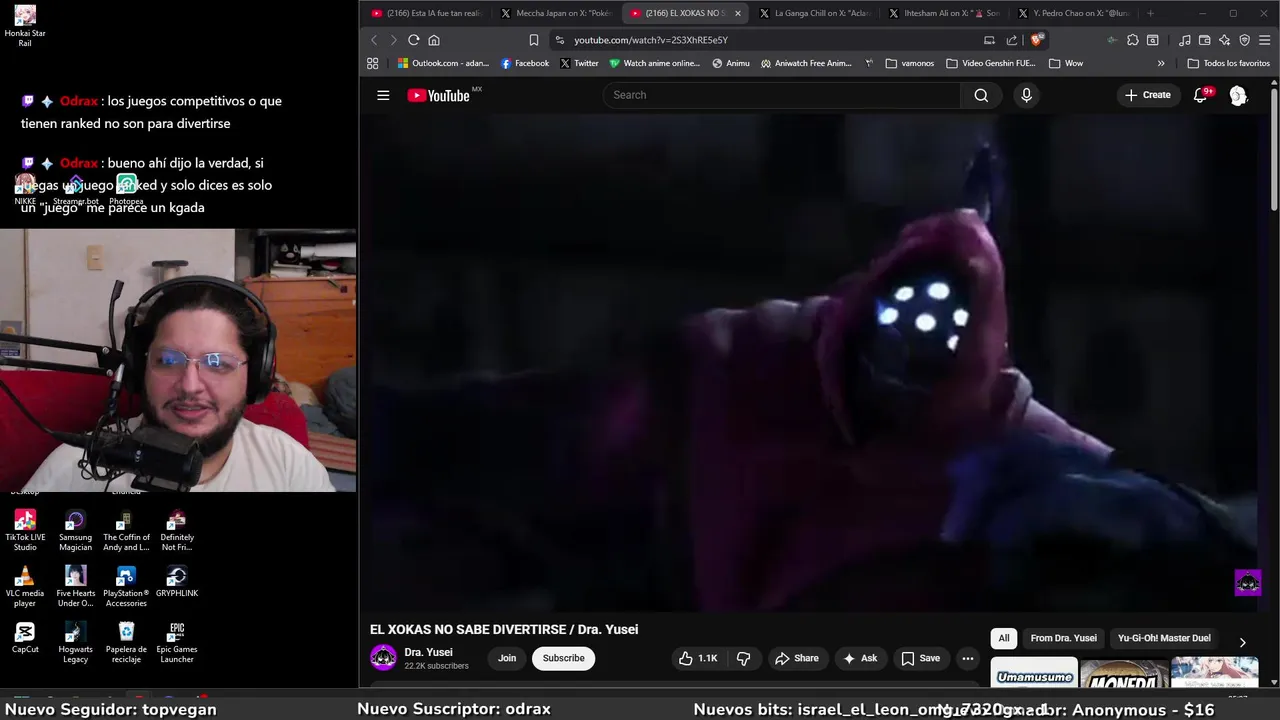Open the Papelera de reciclaje icon
The height and width of the screenshot is (720, 1280).
point(126,642)
